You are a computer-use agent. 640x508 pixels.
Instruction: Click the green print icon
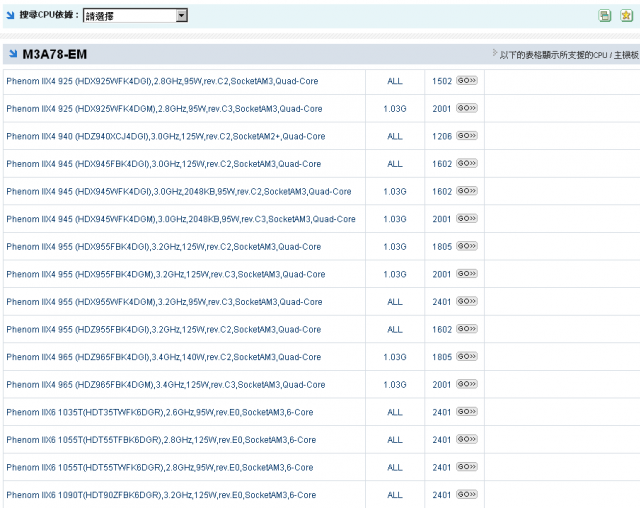[x=604, y=16]
